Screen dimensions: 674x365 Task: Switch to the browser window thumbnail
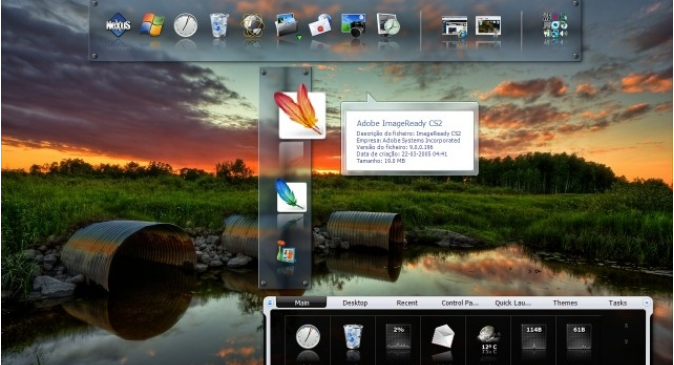(x=454, y=26)
